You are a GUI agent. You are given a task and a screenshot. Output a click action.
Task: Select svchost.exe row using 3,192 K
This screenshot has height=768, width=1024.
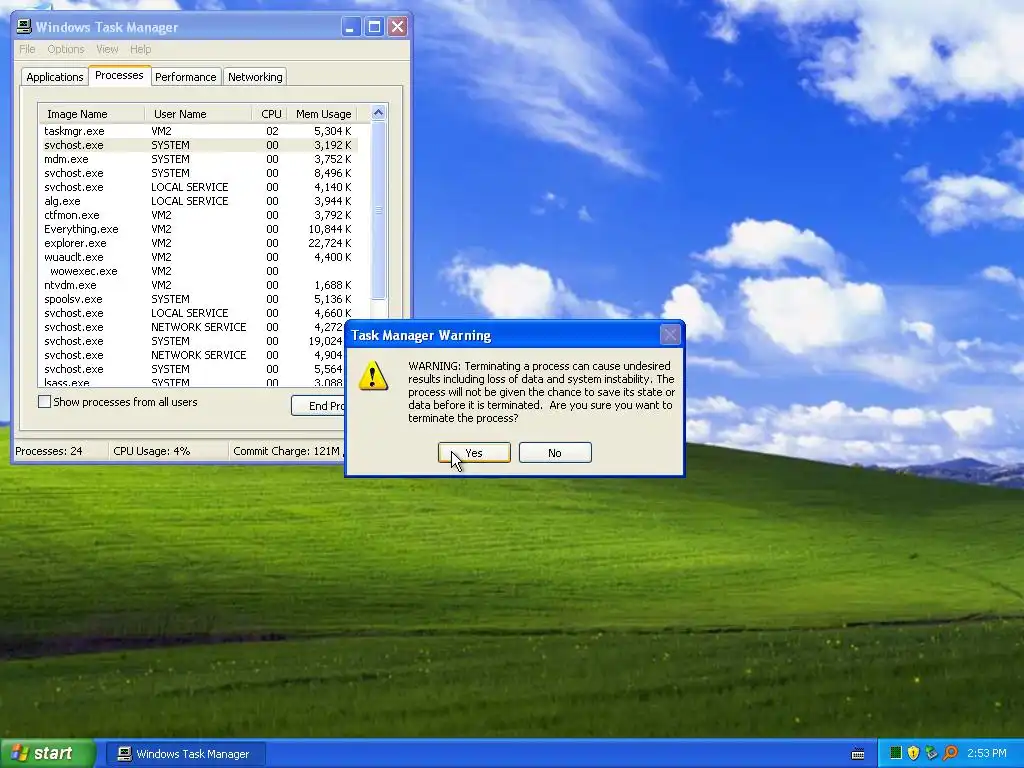click(x=198, y=145)
